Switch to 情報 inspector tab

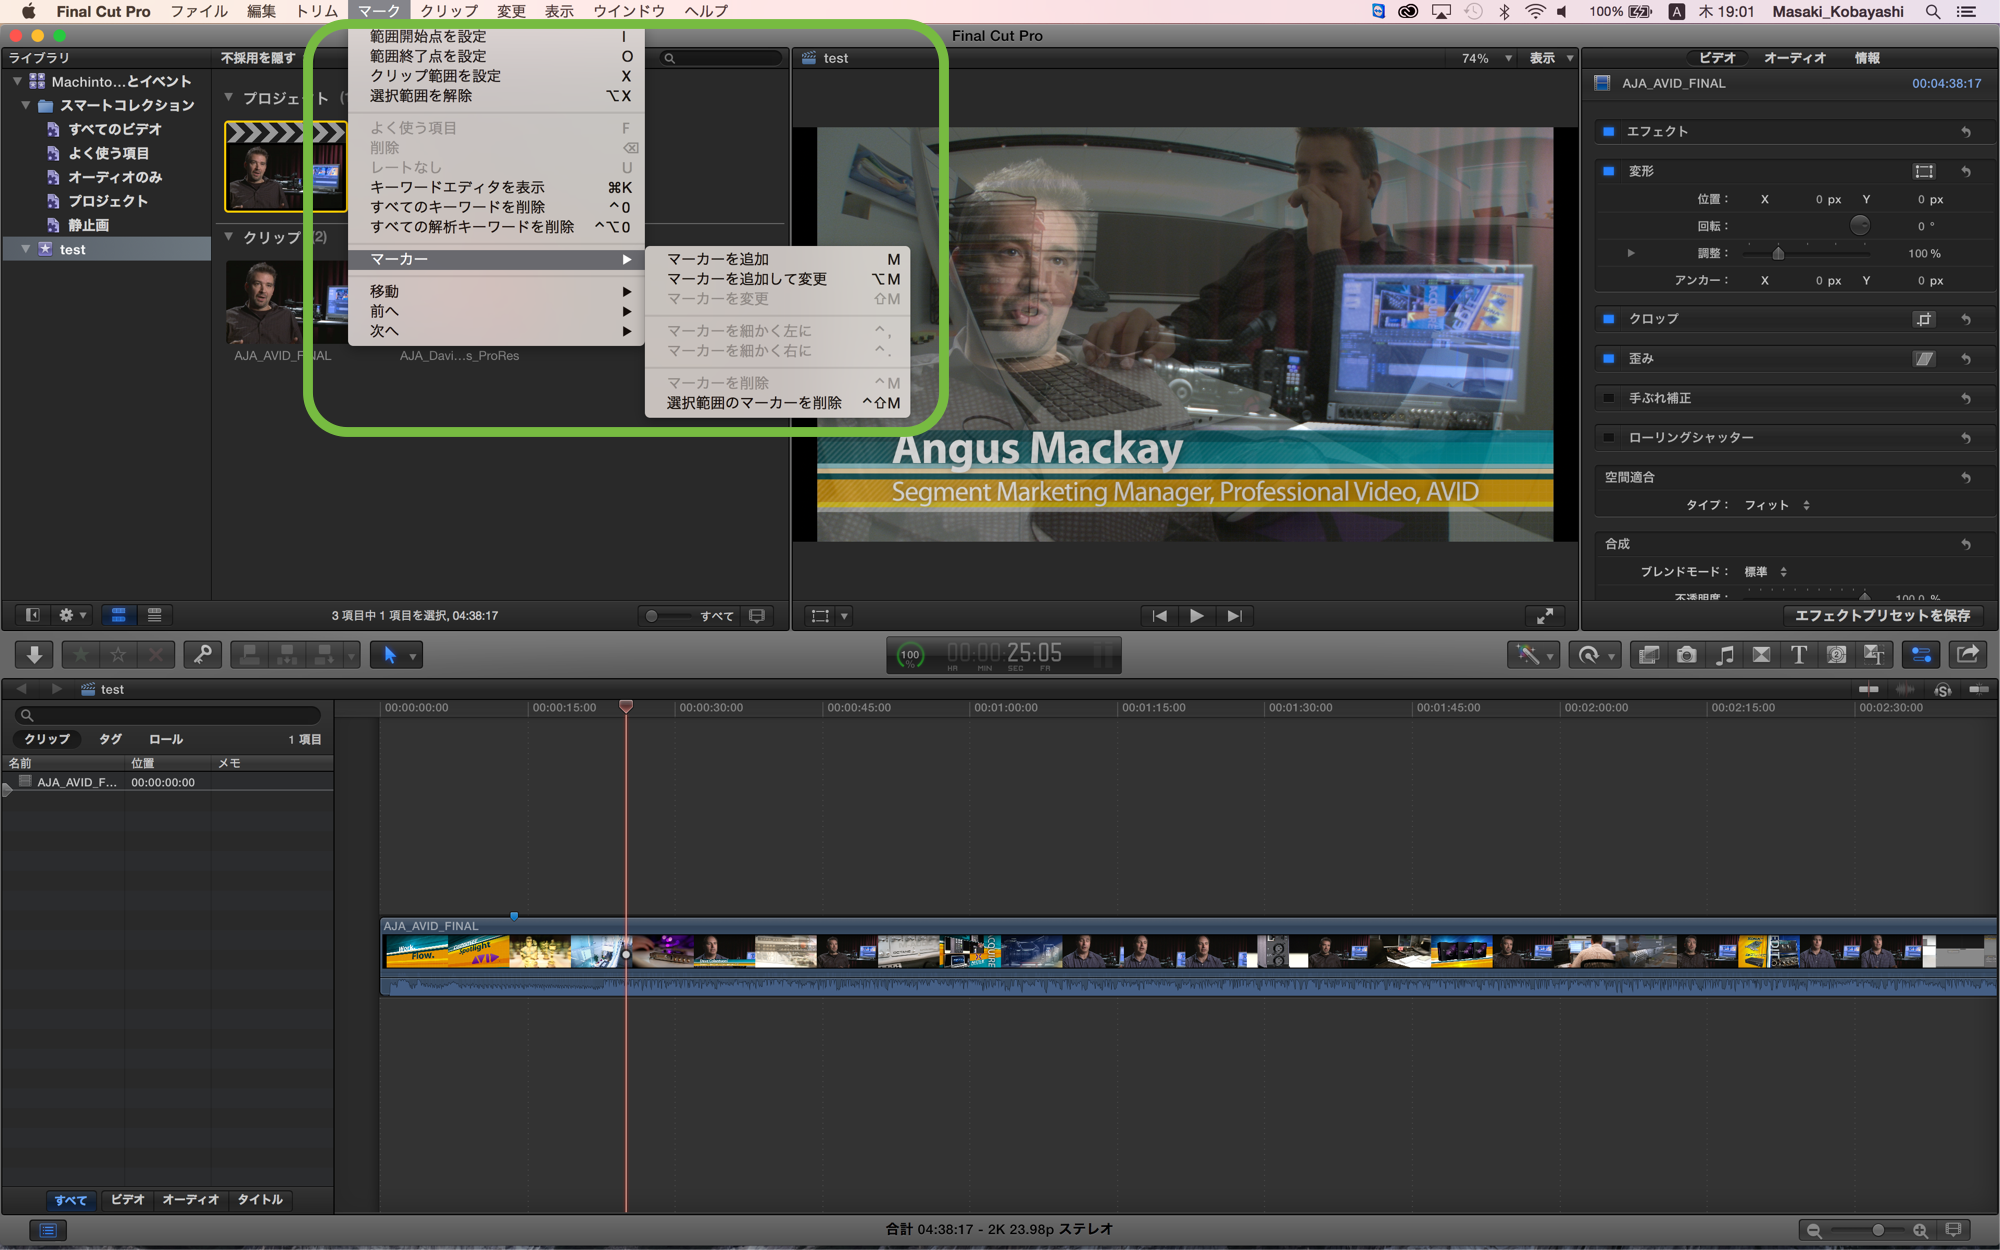click(1867, 58)
